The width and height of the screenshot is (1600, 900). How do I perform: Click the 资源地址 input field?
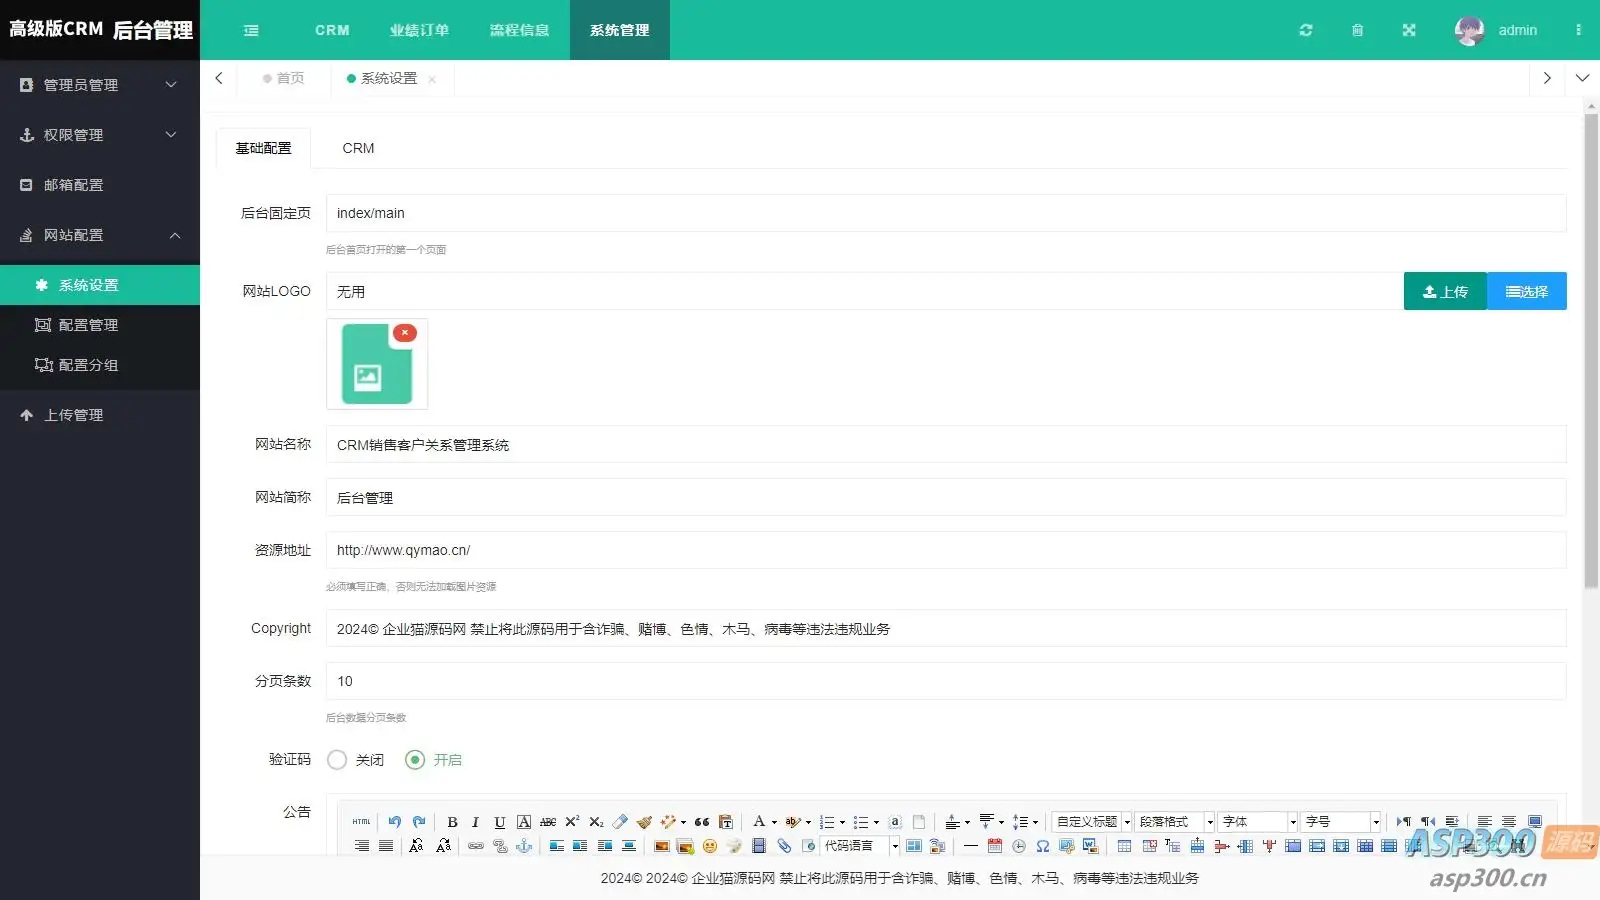click(x=946, y=550)
